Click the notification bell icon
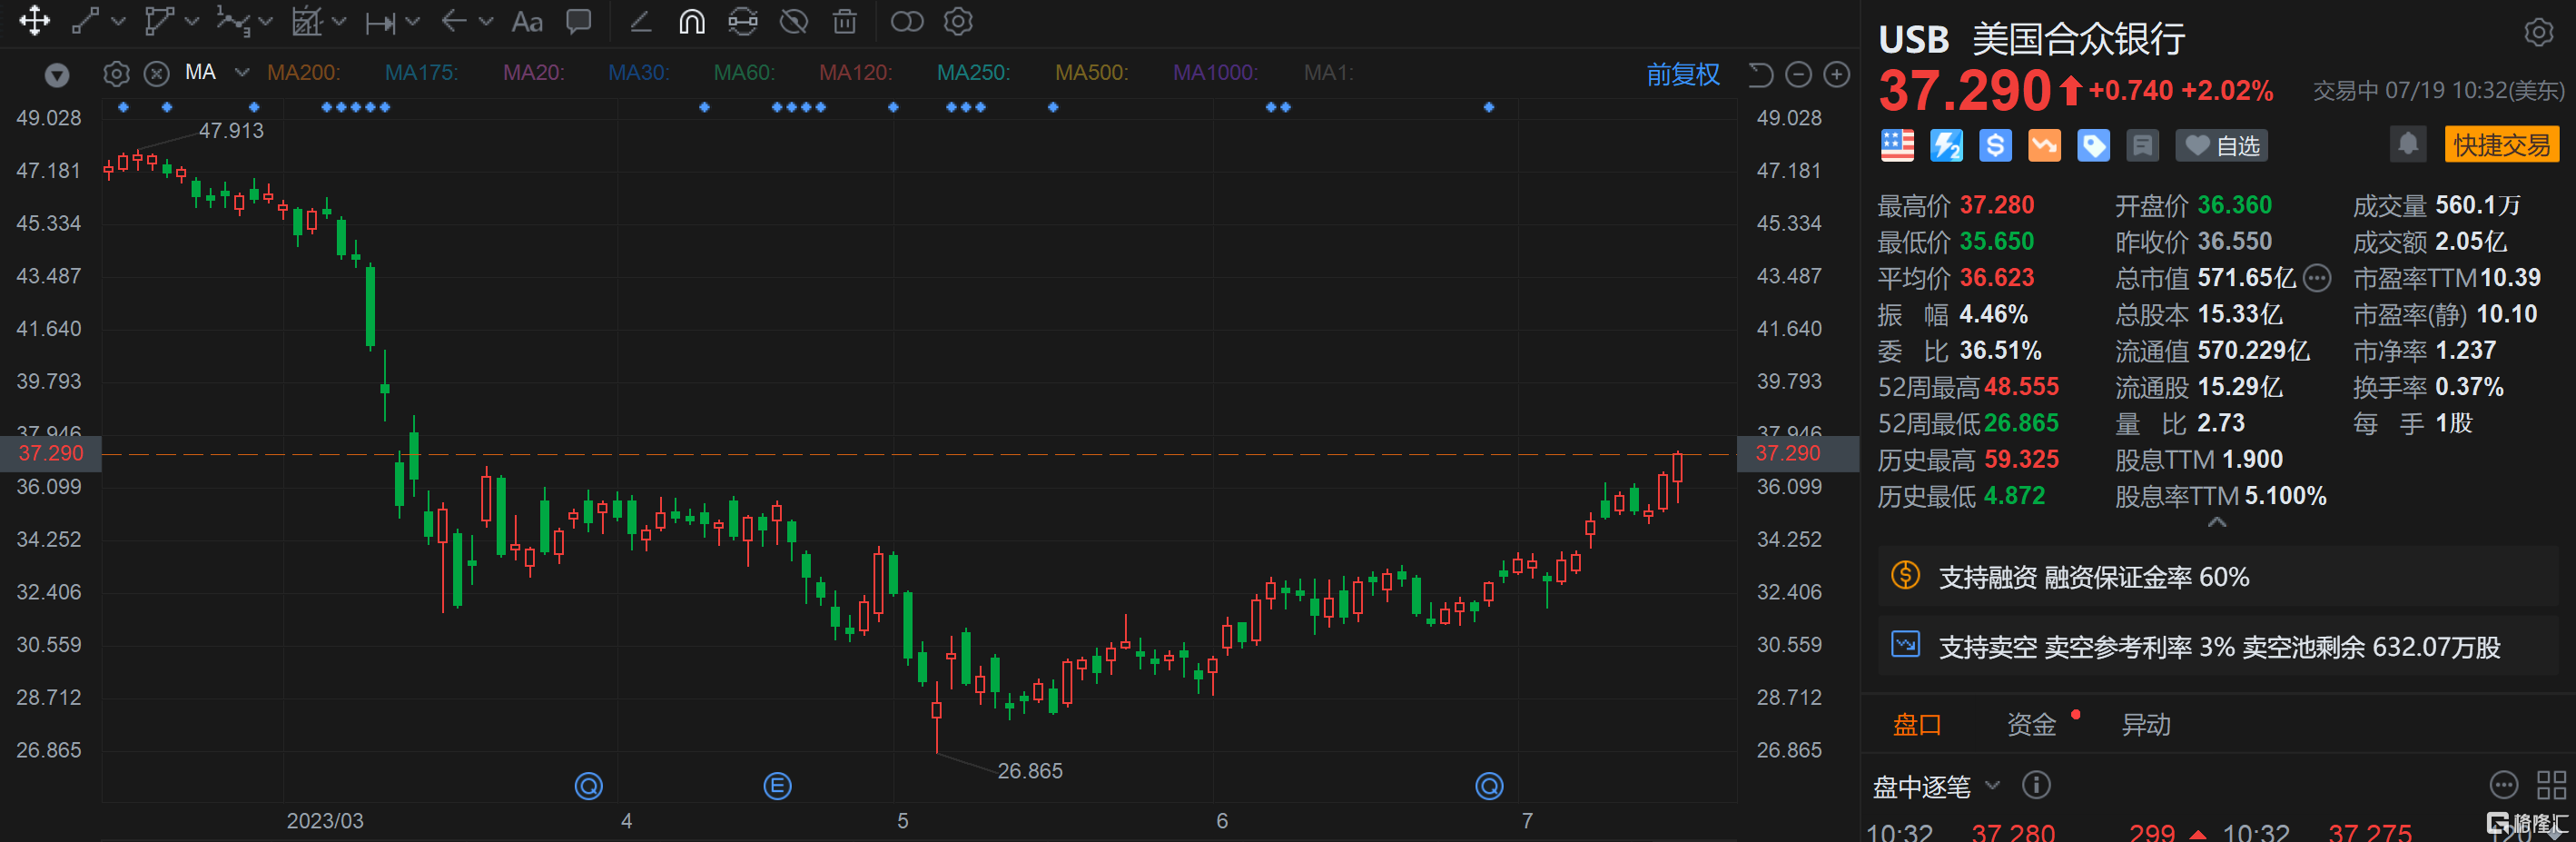 point(2408,144)
